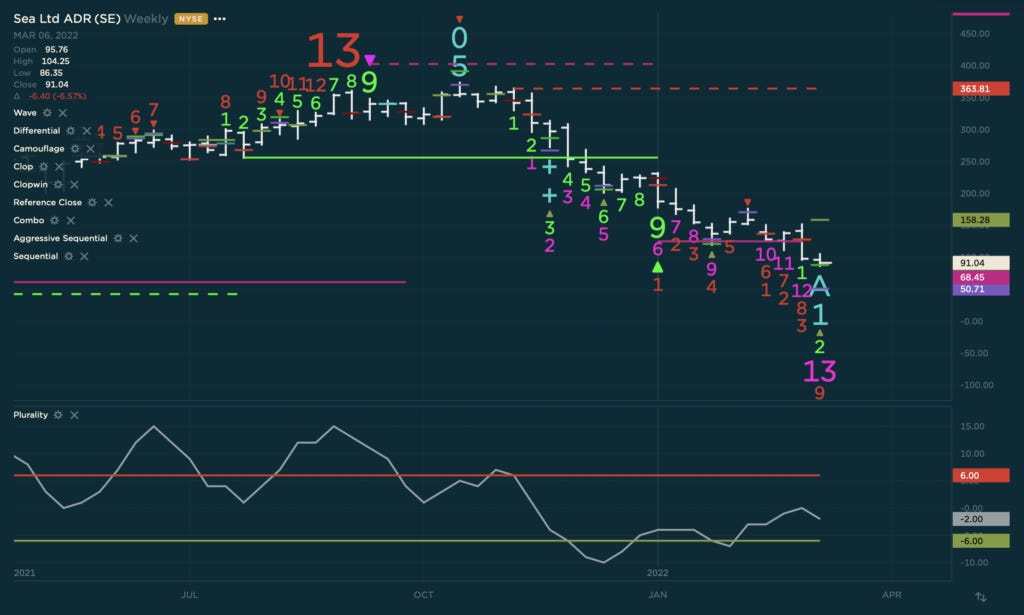Select the 91.04 current price label

[x=980, y=263]
